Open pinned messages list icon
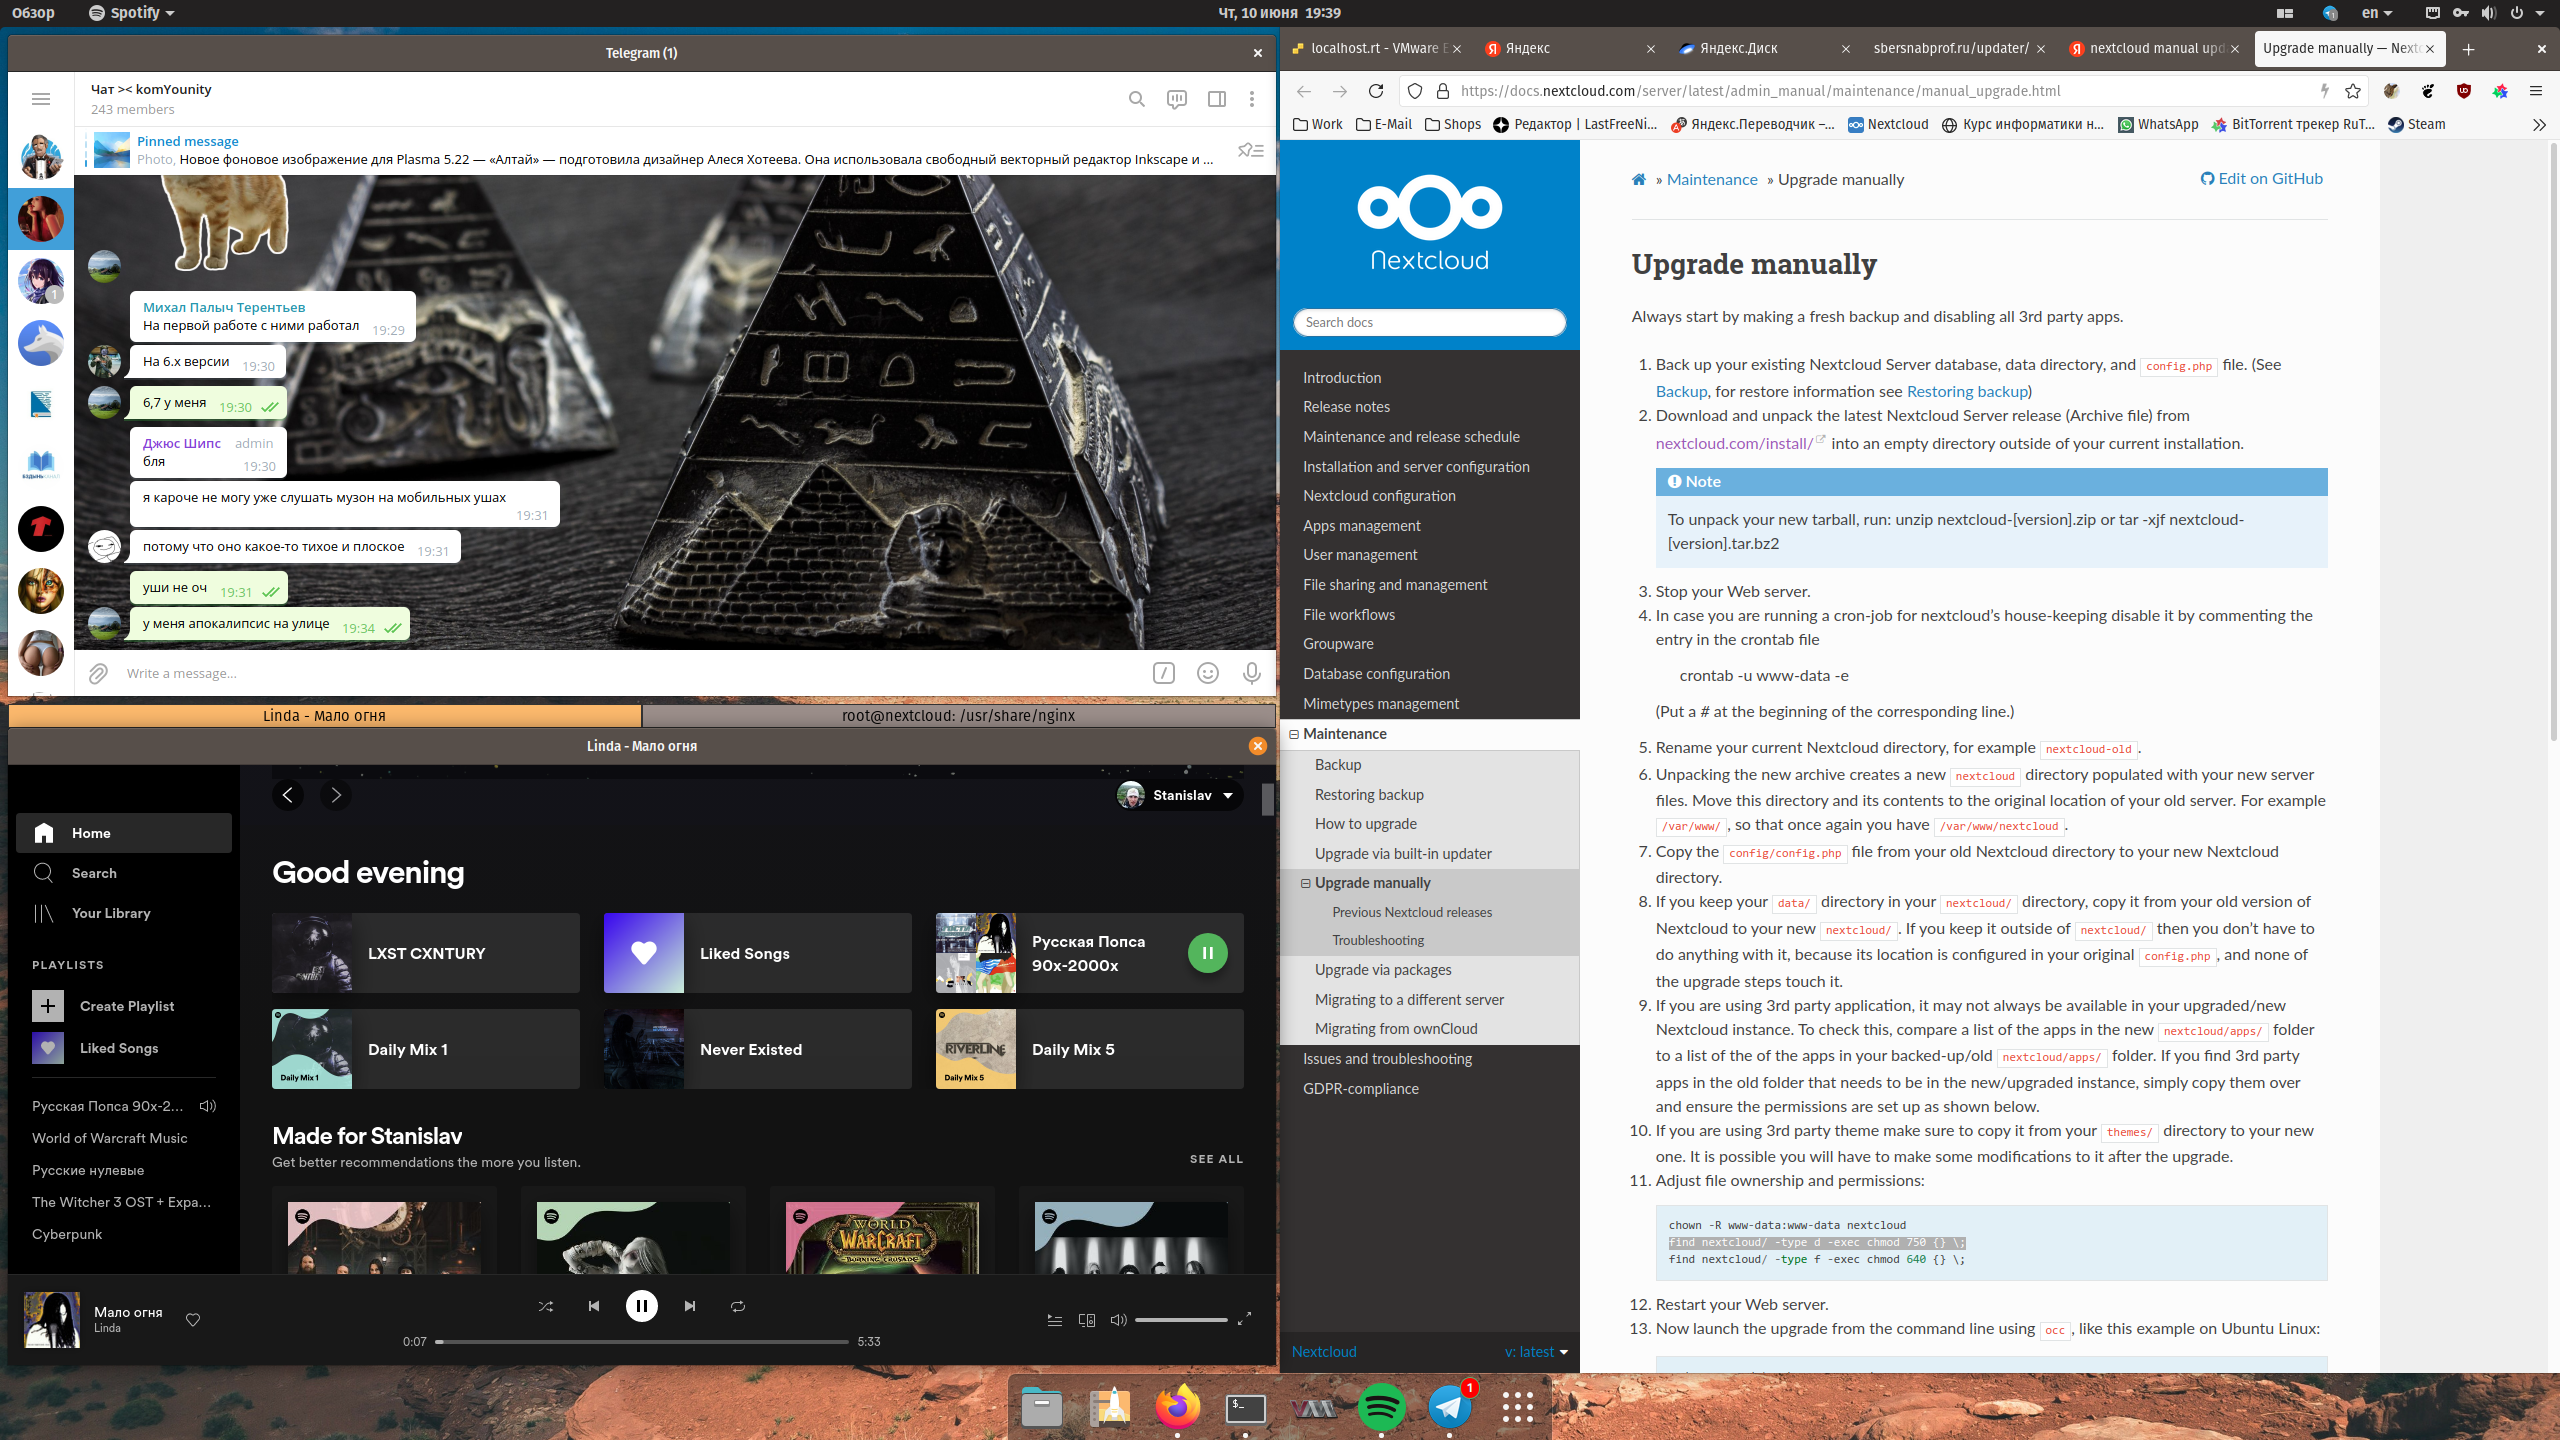Screen dimensions: 2560x1440 pos(1251,150)
